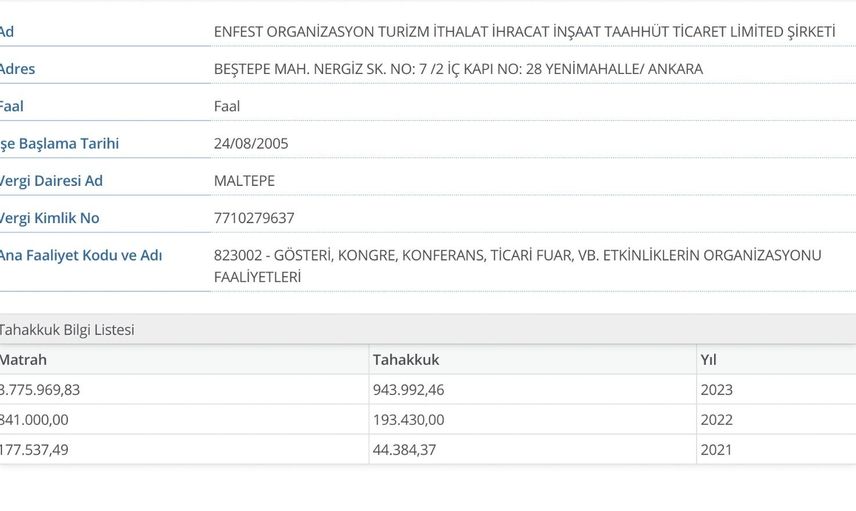Select matrah value 3.775.969,83
The image size is (856, 511).
tap(39, 390)
